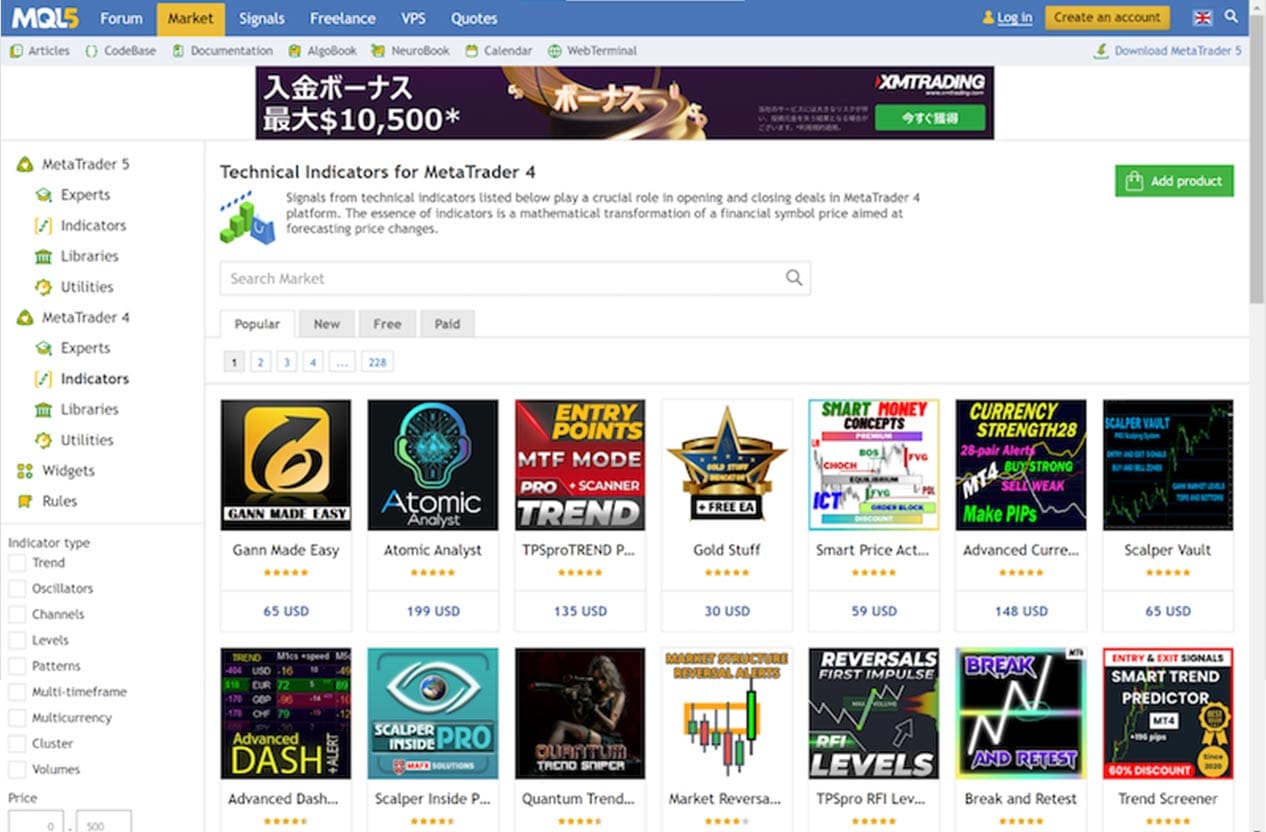
Task: Open the Advanced Dashboard product image
Action: 286,714
